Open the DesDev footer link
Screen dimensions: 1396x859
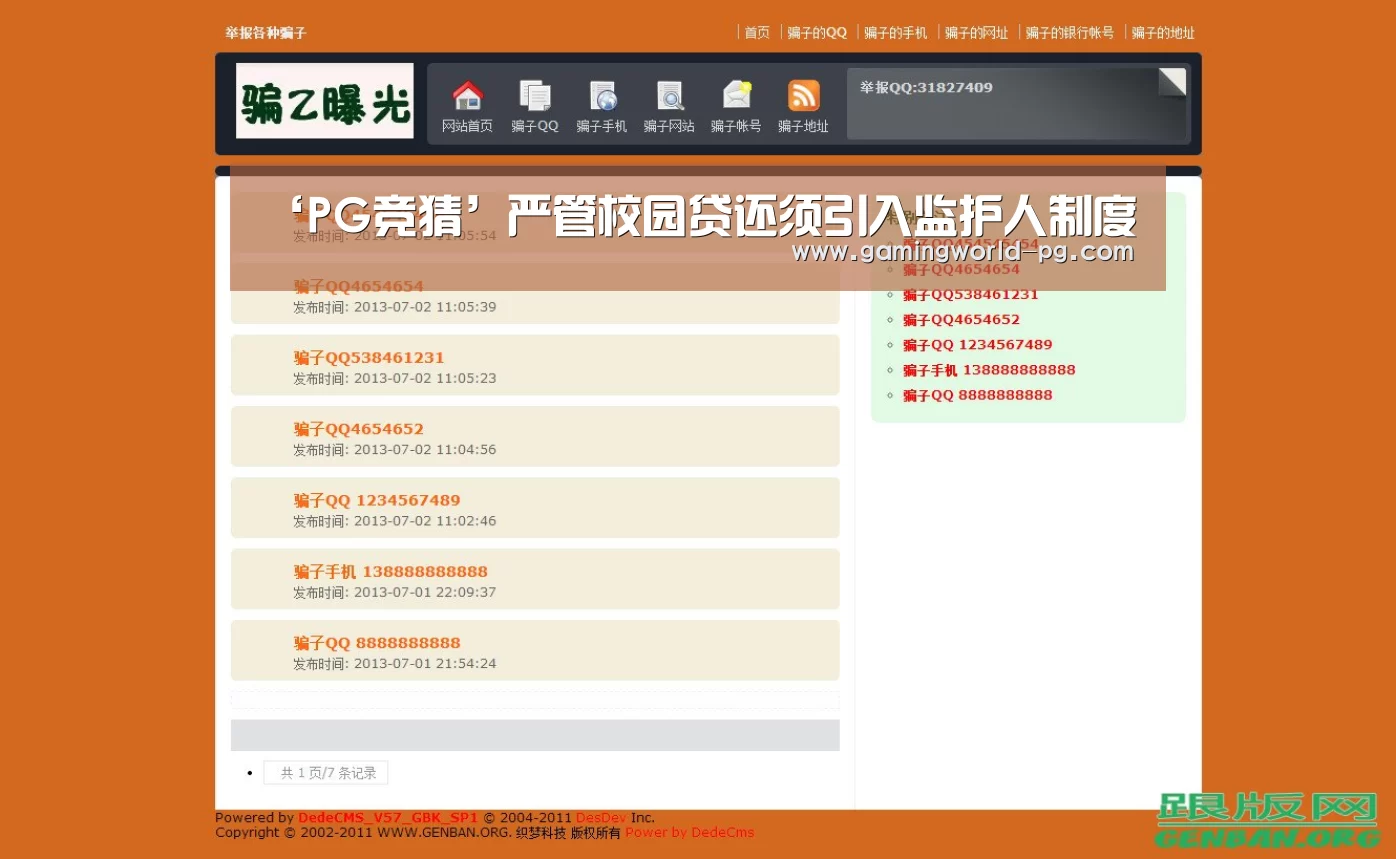(x=601, y=818)
